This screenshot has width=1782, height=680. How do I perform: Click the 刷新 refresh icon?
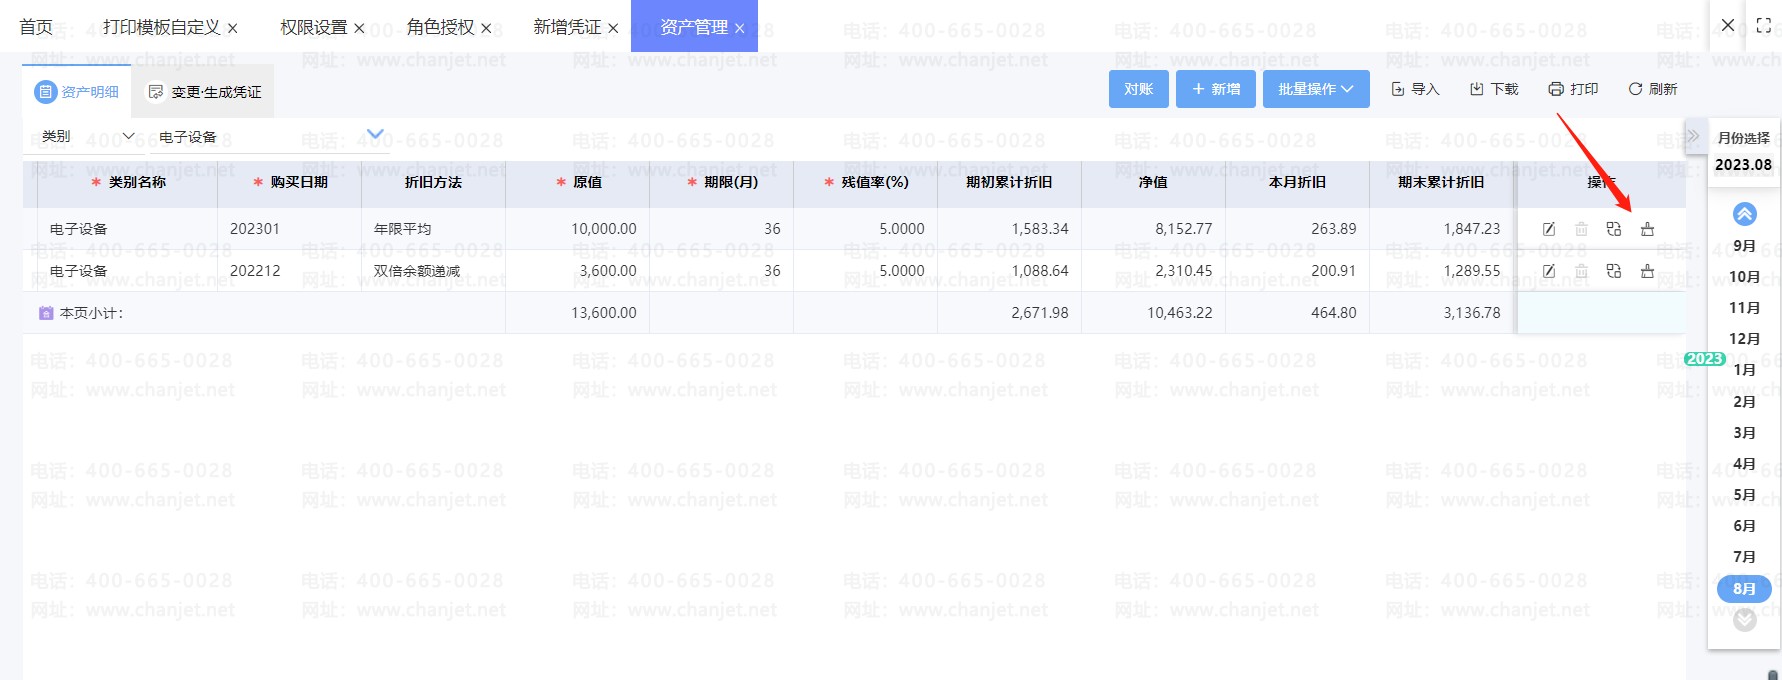pos(1636,89)
